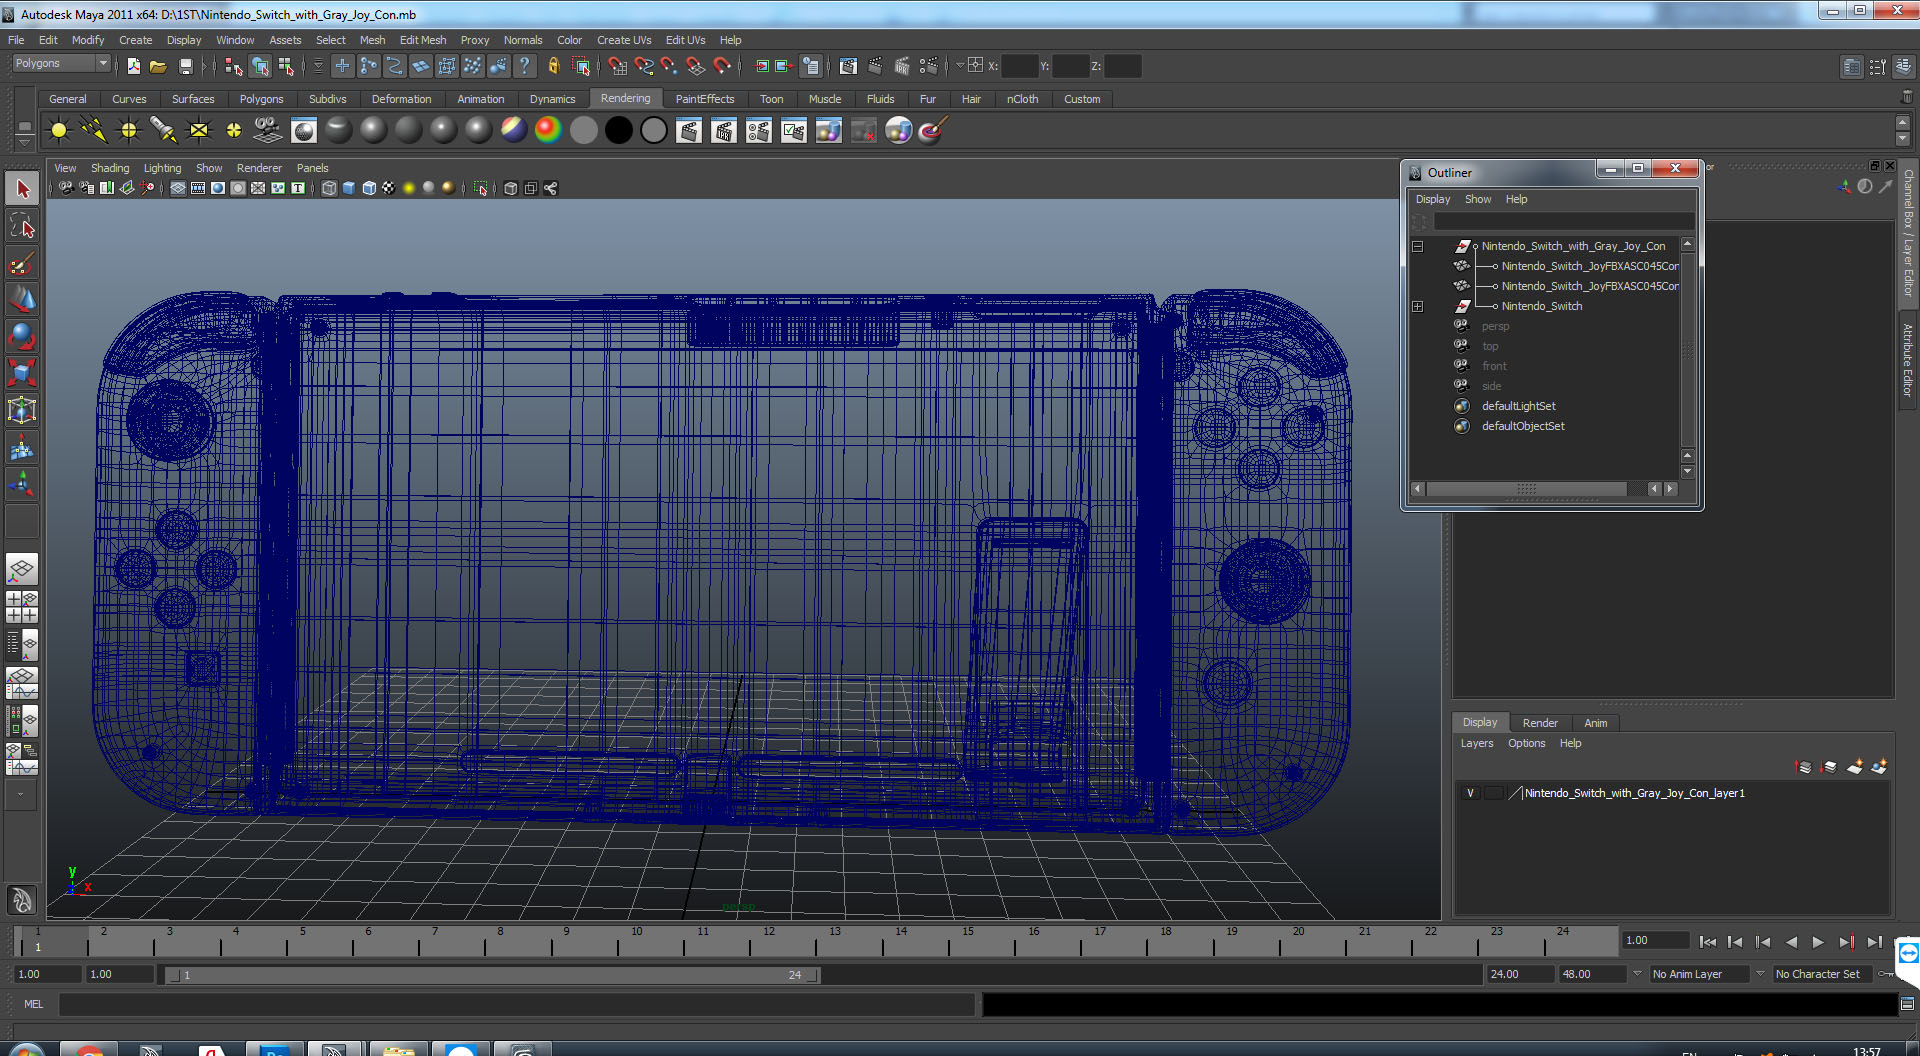The width and height of the screenshot is (1920, 1056).
Task: Open the Create UVs menu
Action: click(624, 40)
